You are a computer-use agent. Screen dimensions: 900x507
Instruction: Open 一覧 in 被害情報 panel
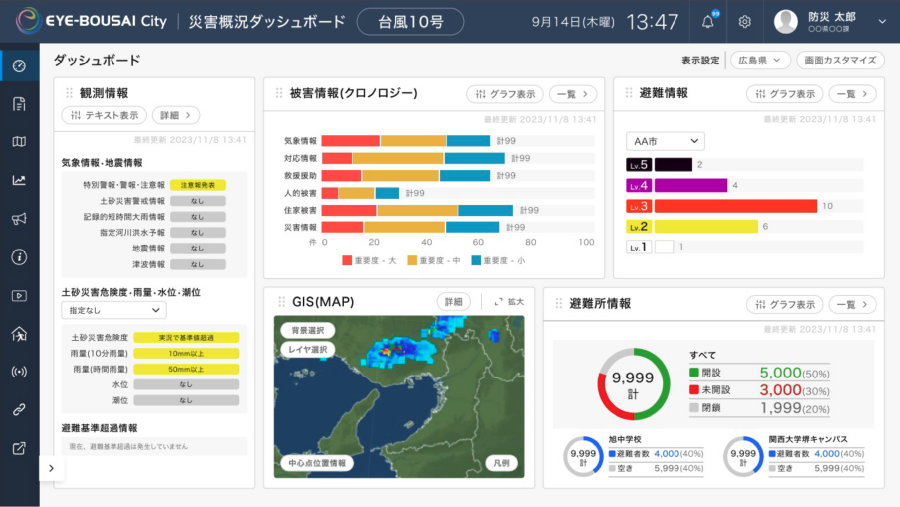coord(573,94)
